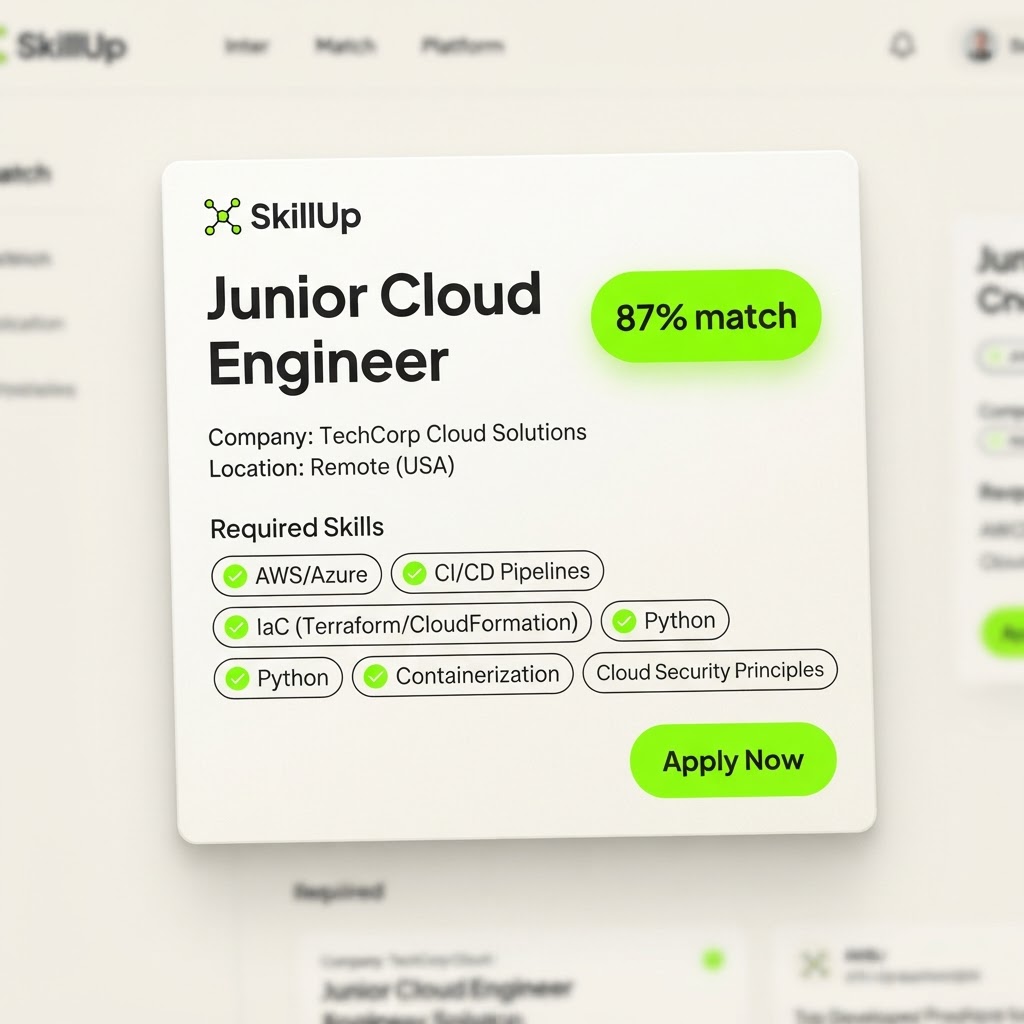1024x1024 pixels.
Task: Click the 87% match badge
Action: click(x=706, y=316)
